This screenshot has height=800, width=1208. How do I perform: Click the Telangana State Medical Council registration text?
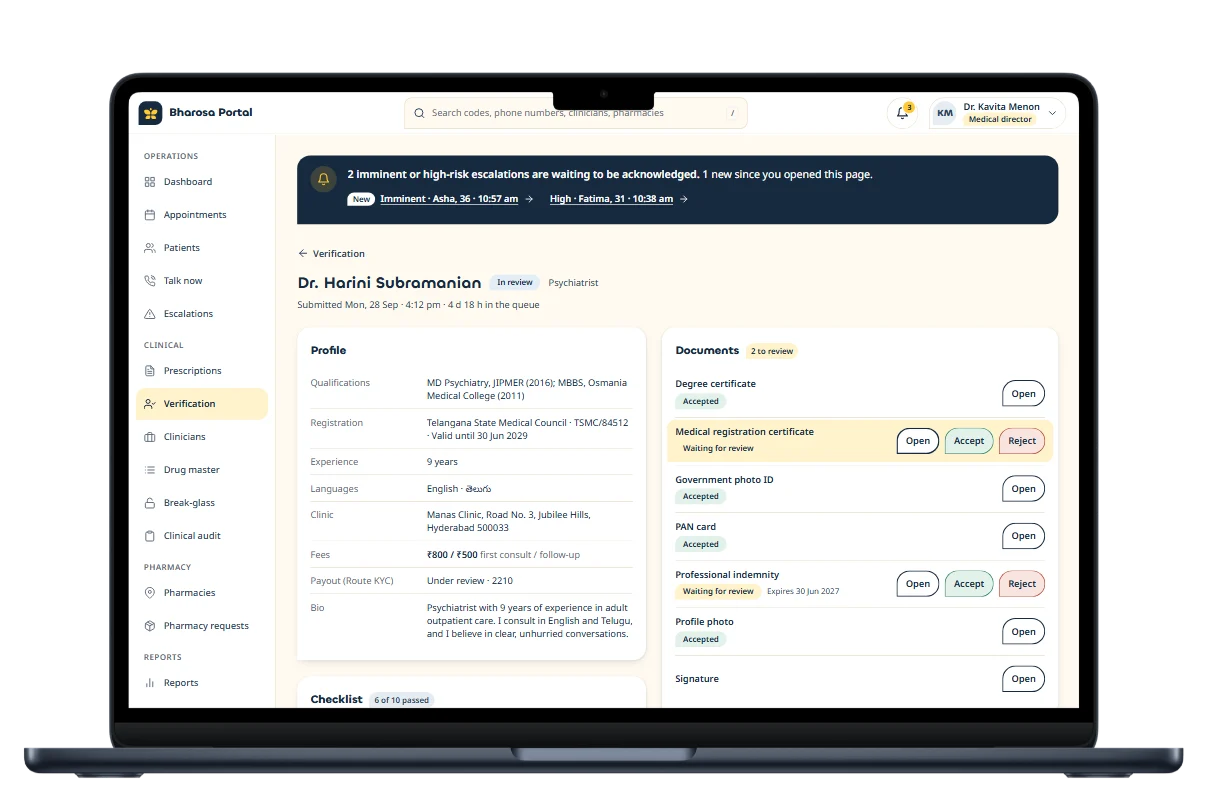pyautogui.click(x=528, y=430)
